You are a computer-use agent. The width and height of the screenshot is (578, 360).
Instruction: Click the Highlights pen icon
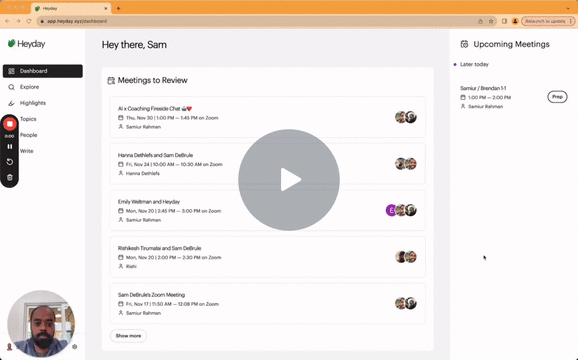tap(11, 103)
